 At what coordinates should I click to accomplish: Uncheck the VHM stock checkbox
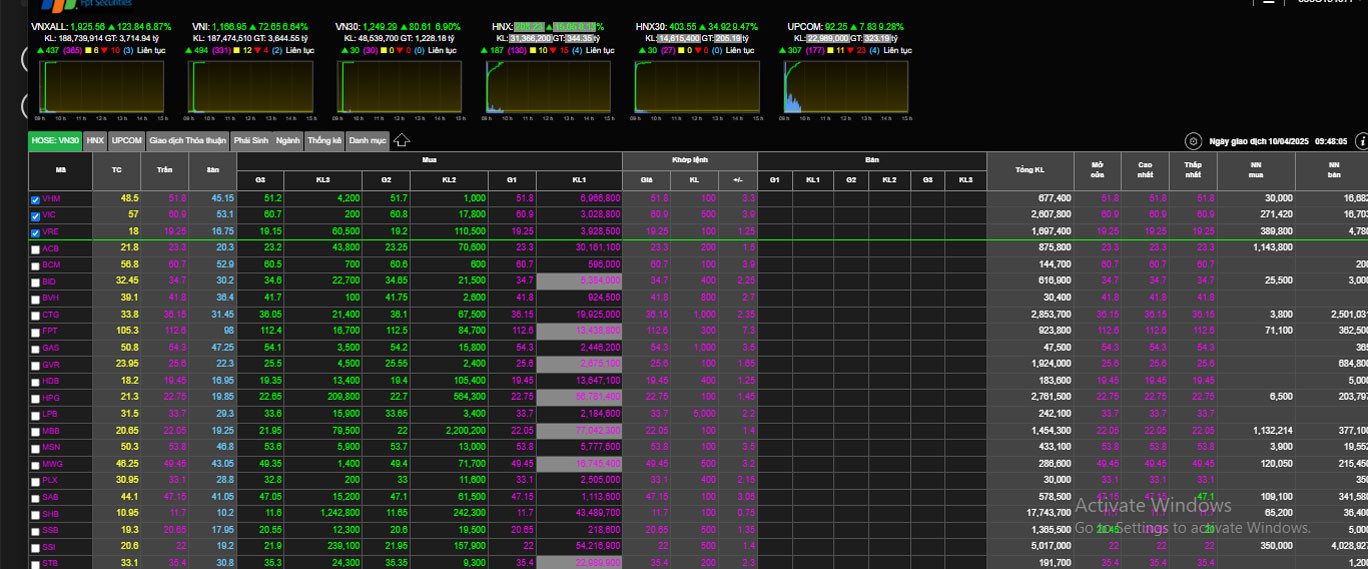[36, 199]
